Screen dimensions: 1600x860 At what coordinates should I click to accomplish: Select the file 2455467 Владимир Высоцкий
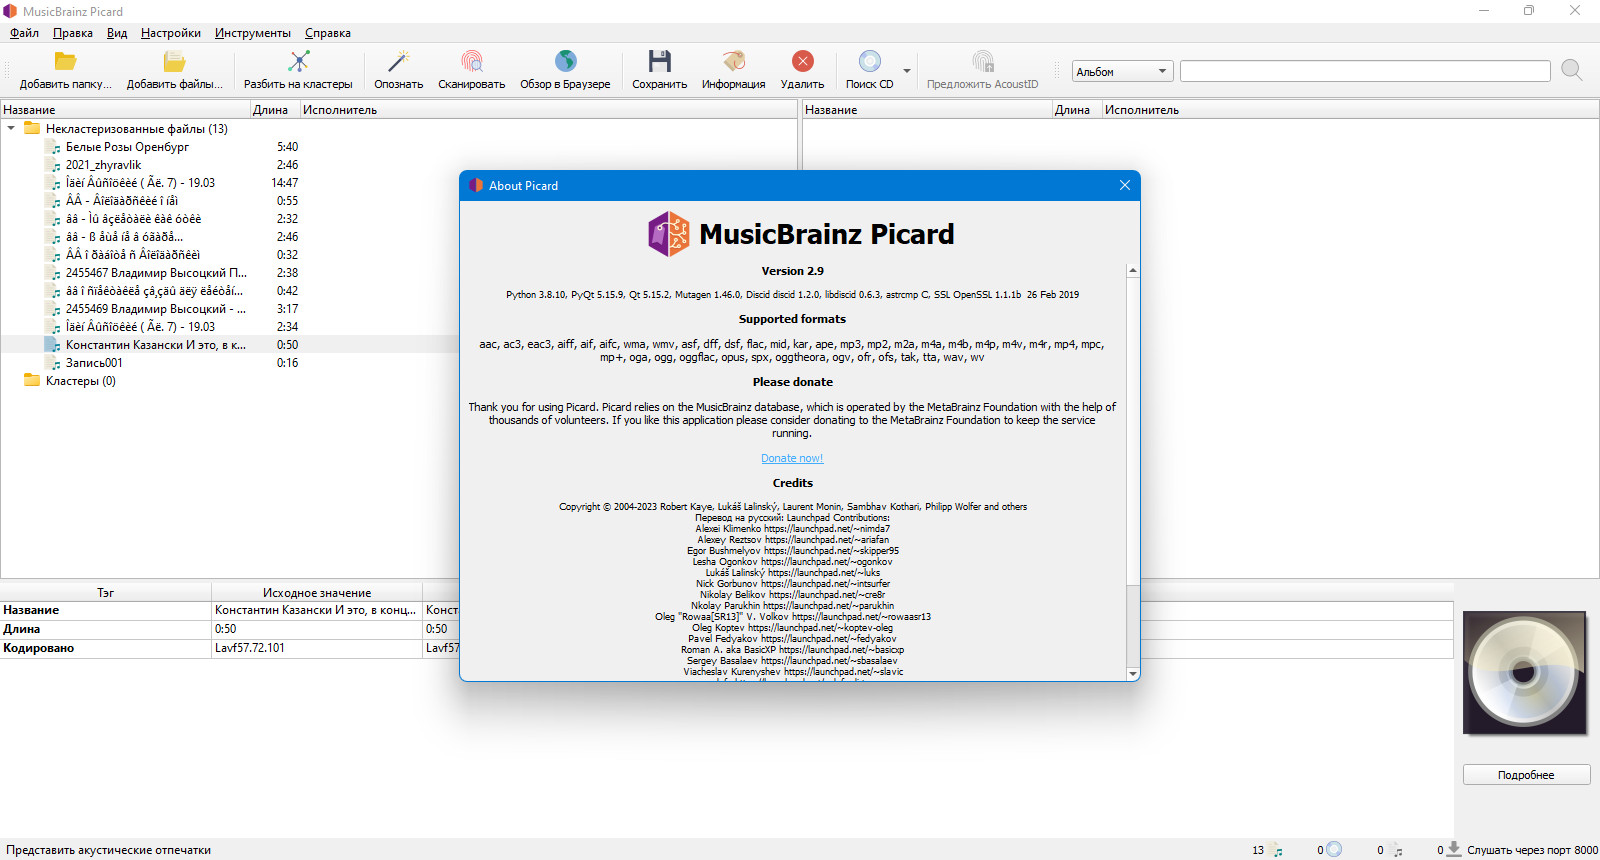tap(156, 273)
